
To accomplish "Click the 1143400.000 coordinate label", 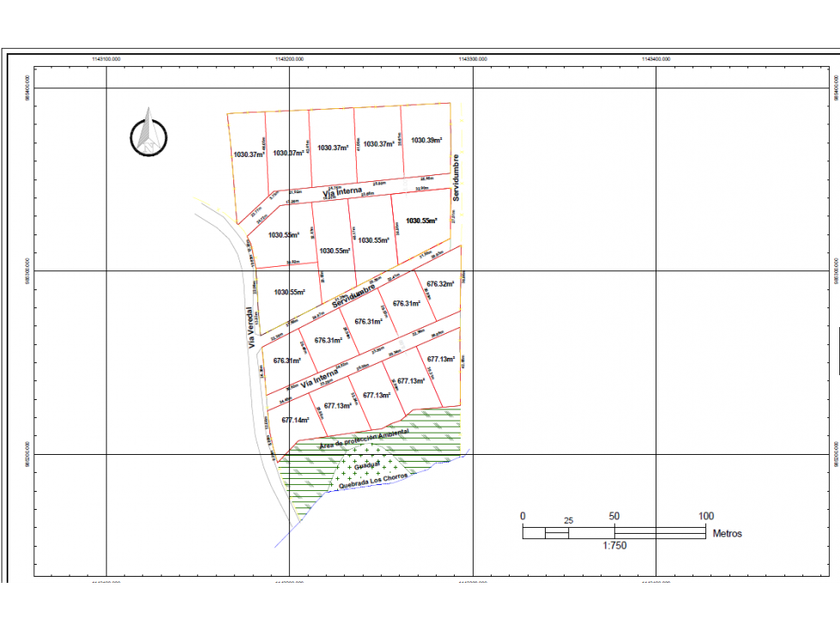I will pos(656,59).
